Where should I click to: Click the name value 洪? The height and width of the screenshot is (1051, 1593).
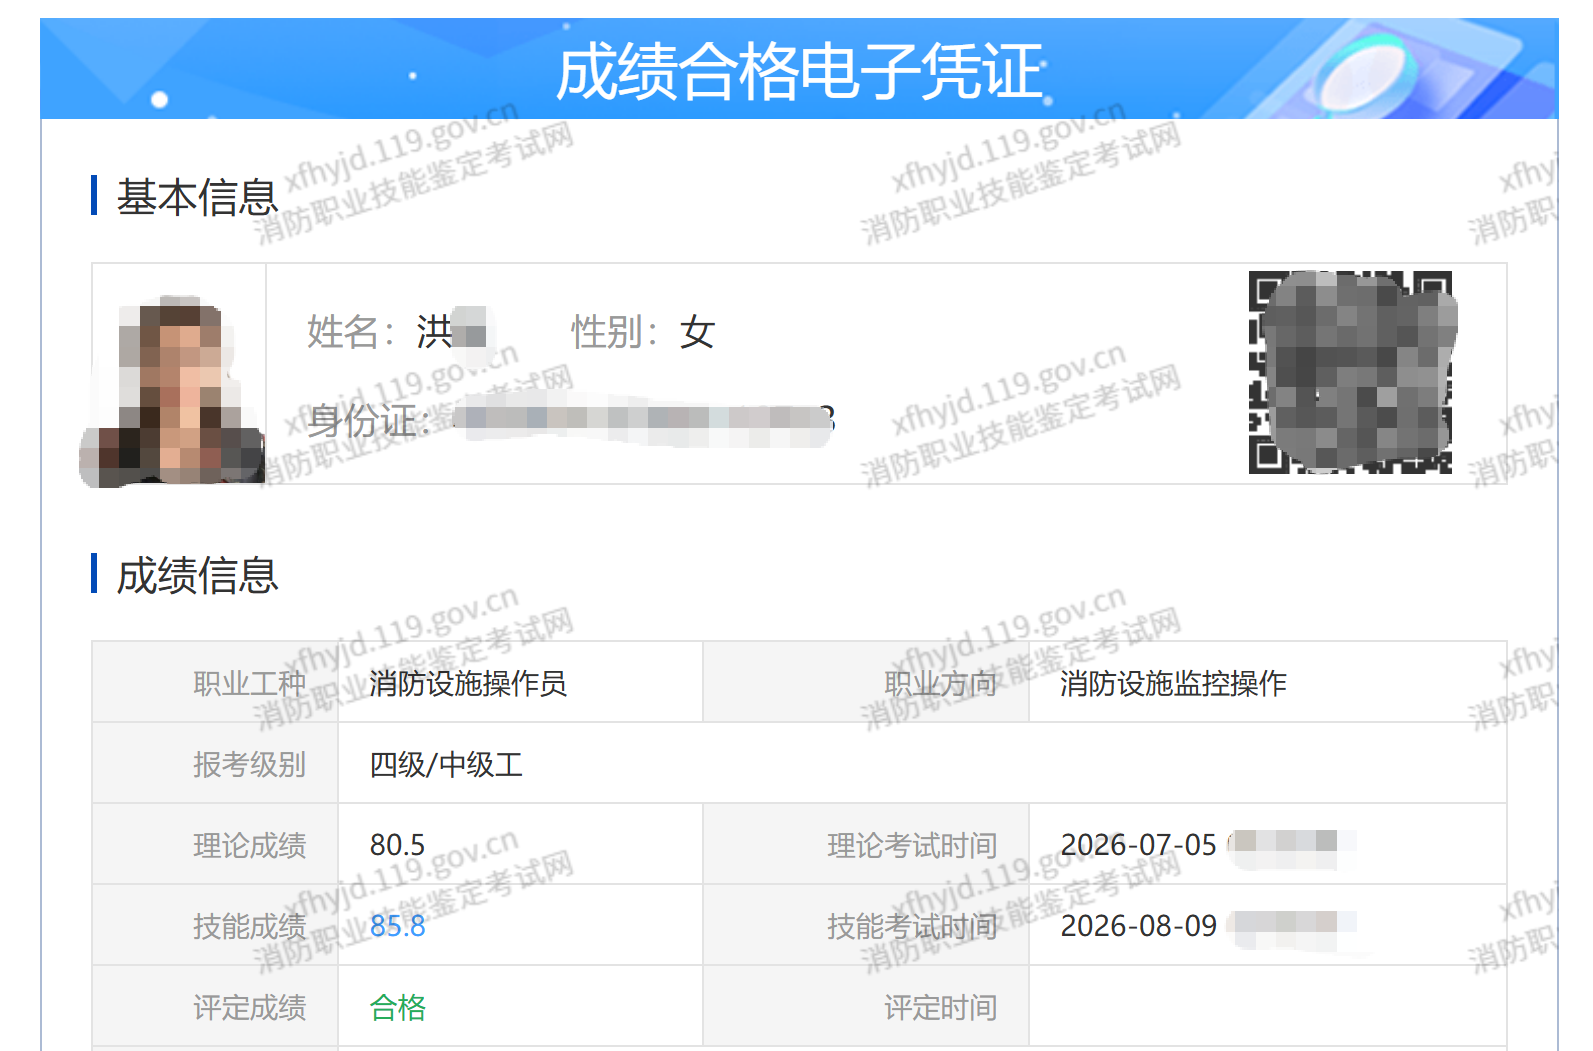click(x=435, y=331)
